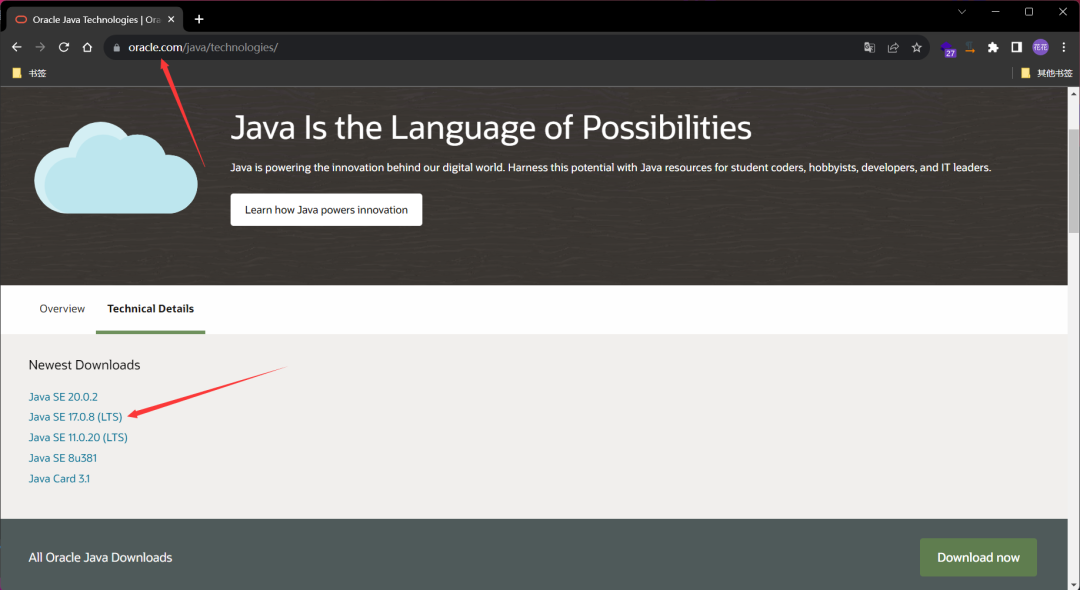Open the extension with the 27 badge
The width and height of the screenshot is (1080, 590).
pos(948,48)
